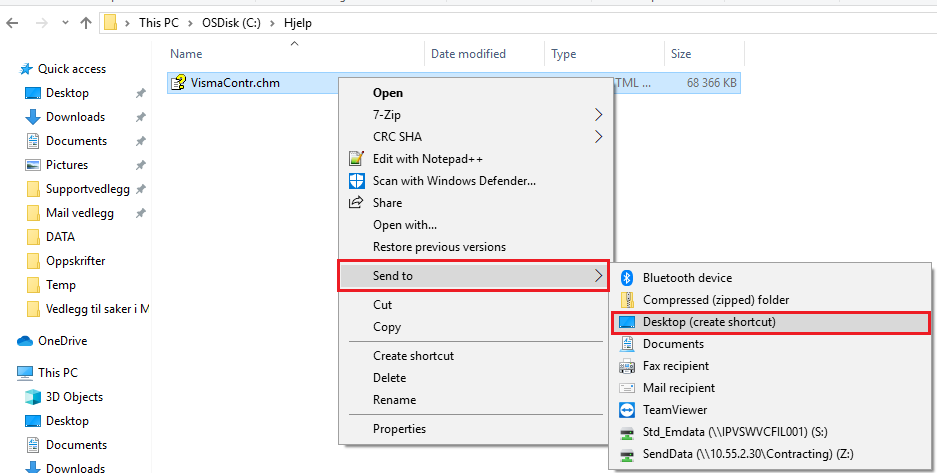Screen dimensions: 937x473
Task: Click the Share icon in context menu
Action: (x=356, y=203)
